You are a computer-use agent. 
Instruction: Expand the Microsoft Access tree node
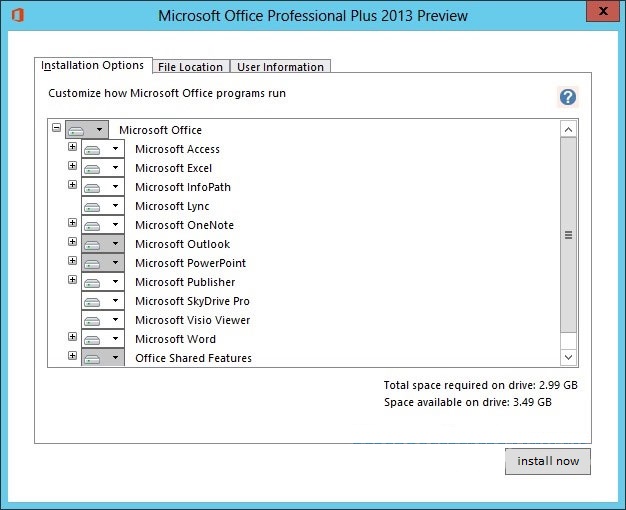[x=72, y=147]
